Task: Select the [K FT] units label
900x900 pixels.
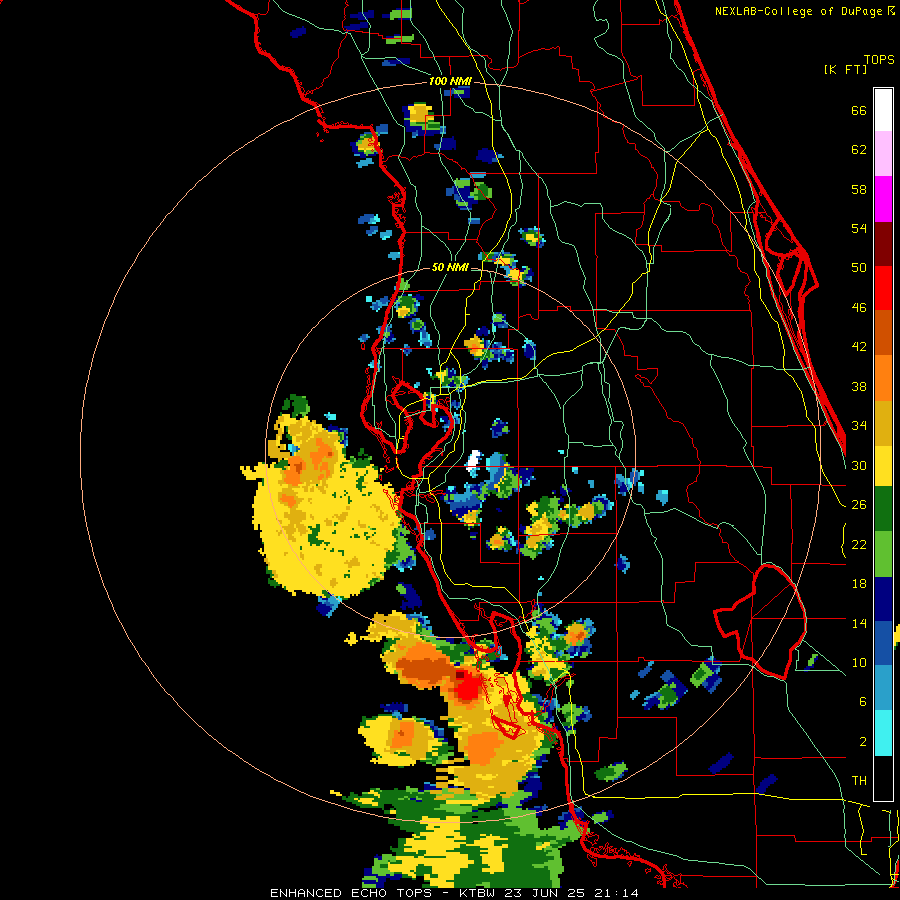Action: click(845, 69)
